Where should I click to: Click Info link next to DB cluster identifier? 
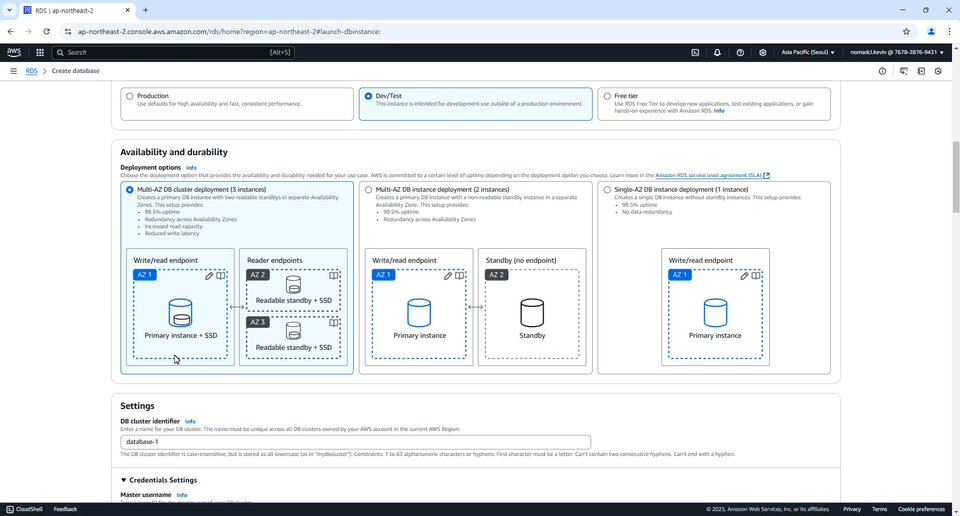(190, 422)
